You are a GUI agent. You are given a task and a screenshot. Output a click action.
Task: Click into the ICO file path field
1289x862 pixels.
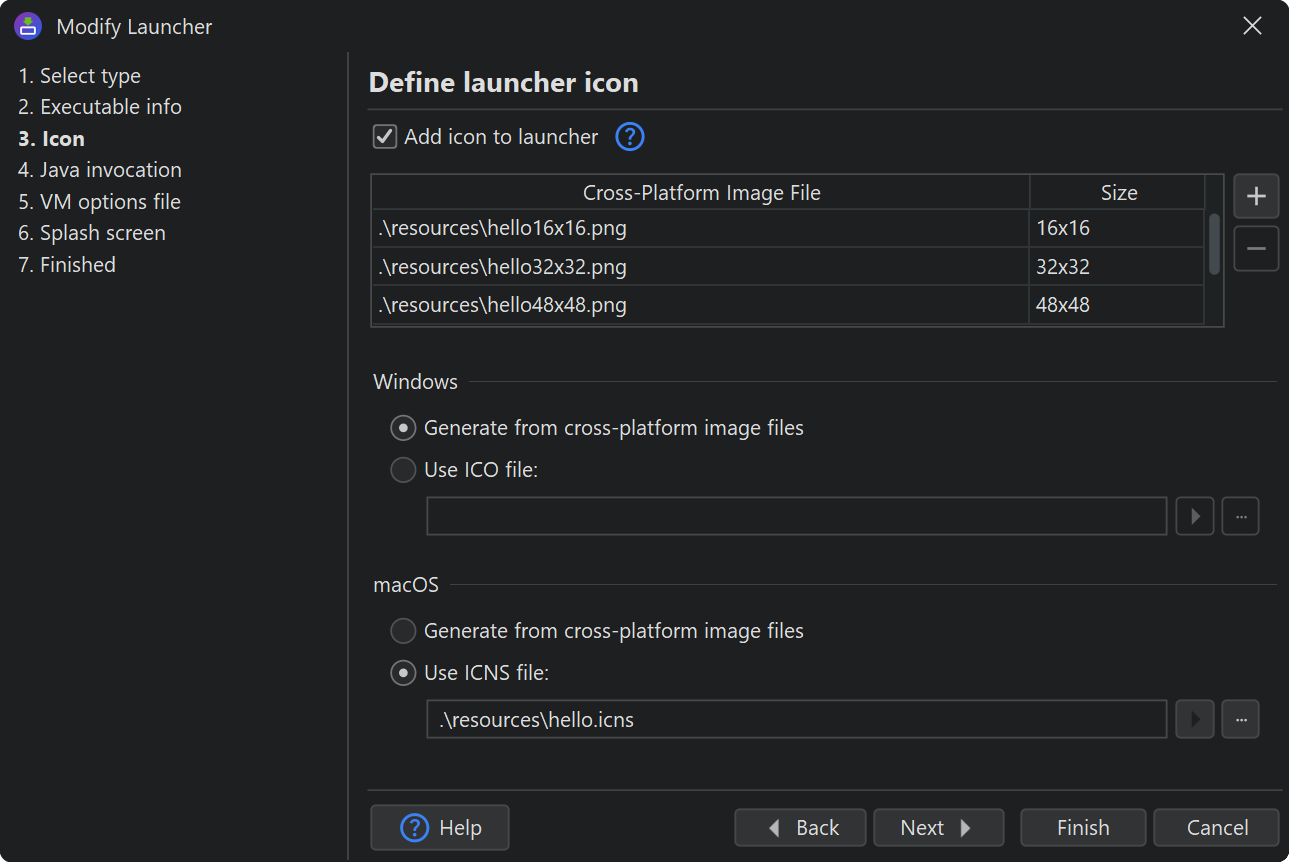click(796, 516)
